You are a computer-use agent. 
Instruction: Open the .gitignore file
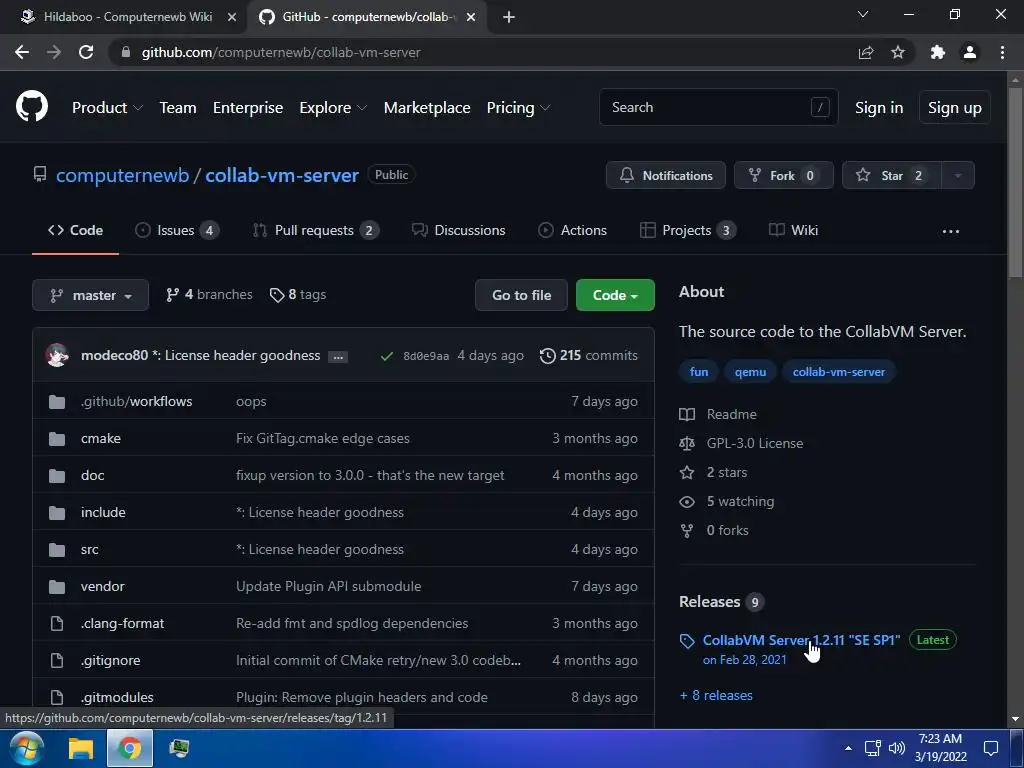click(x=110, y=660)
